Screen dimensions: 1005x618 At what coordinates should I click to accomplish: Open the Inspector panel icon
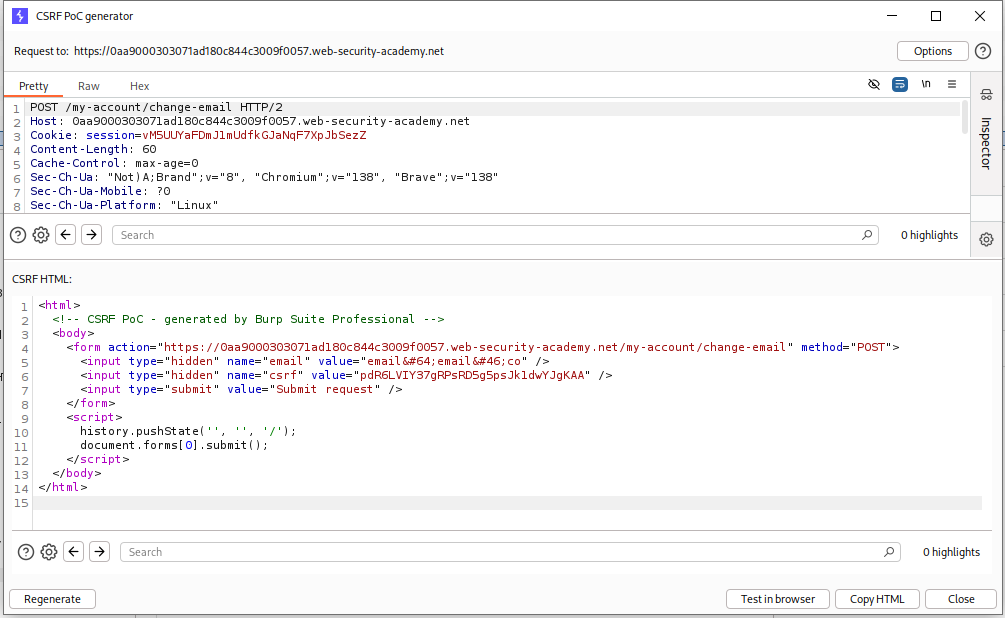click(986, 95)
